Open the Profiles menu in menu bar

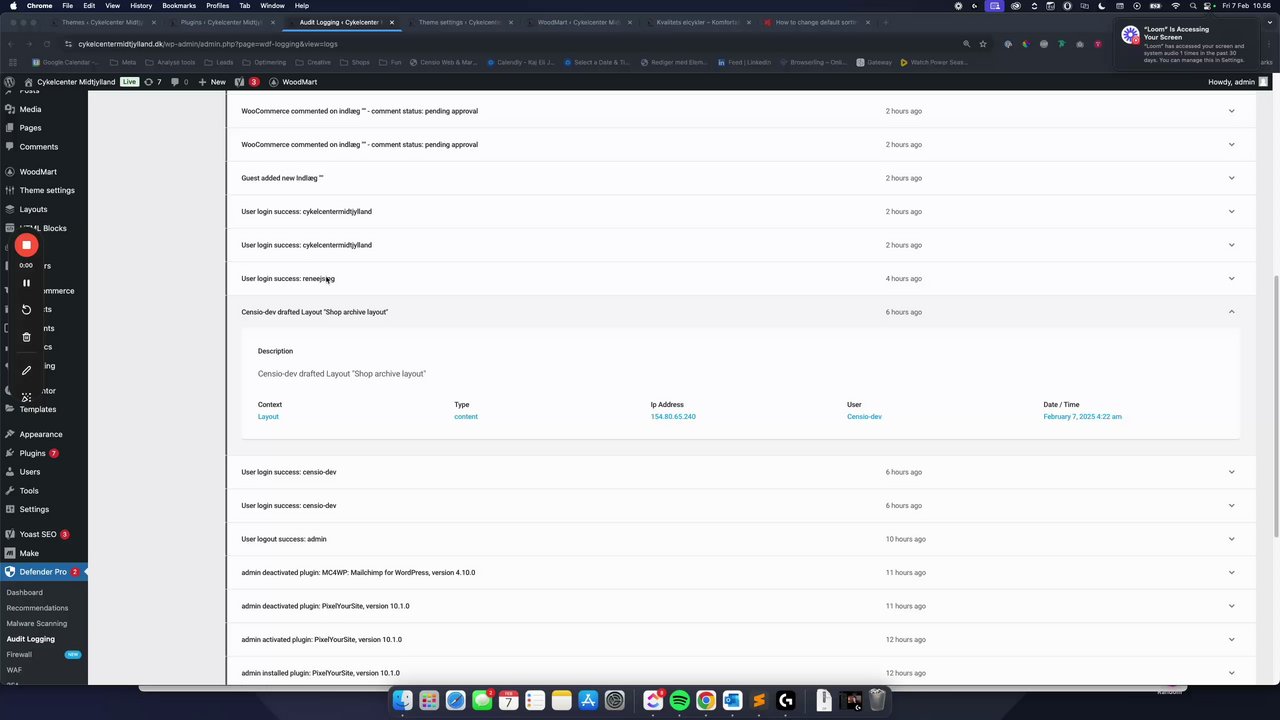[217, 6]
